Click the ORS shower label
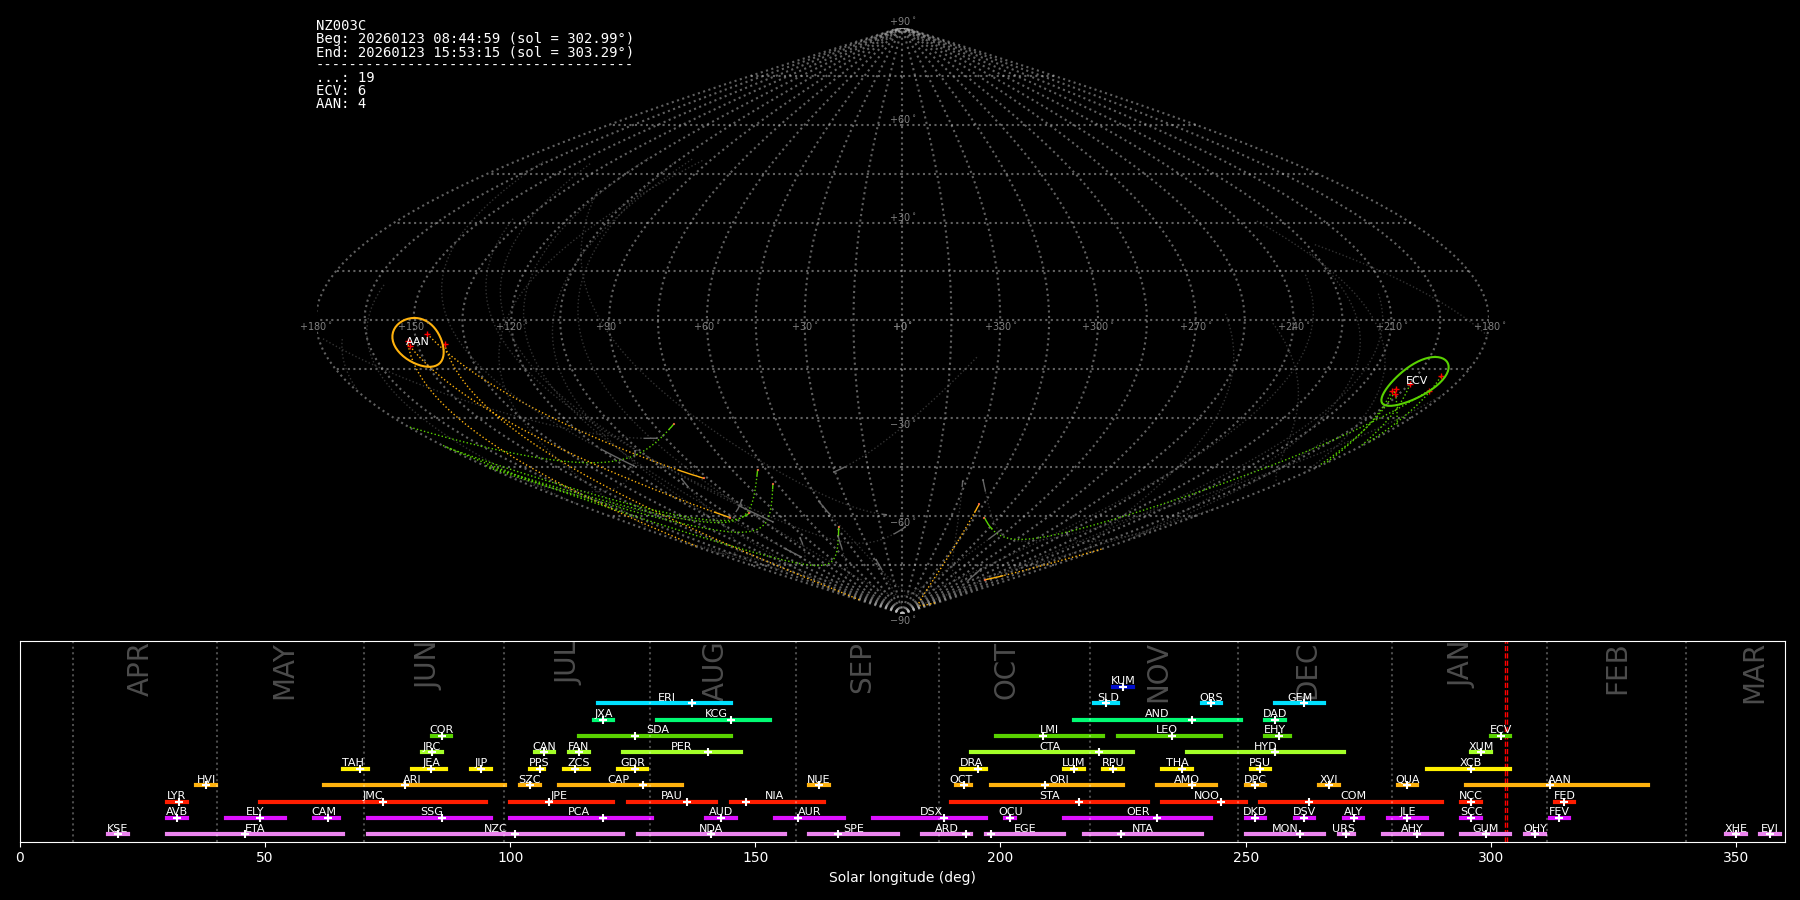The width and height of the screenshot is (1800, 900). 1211,698
